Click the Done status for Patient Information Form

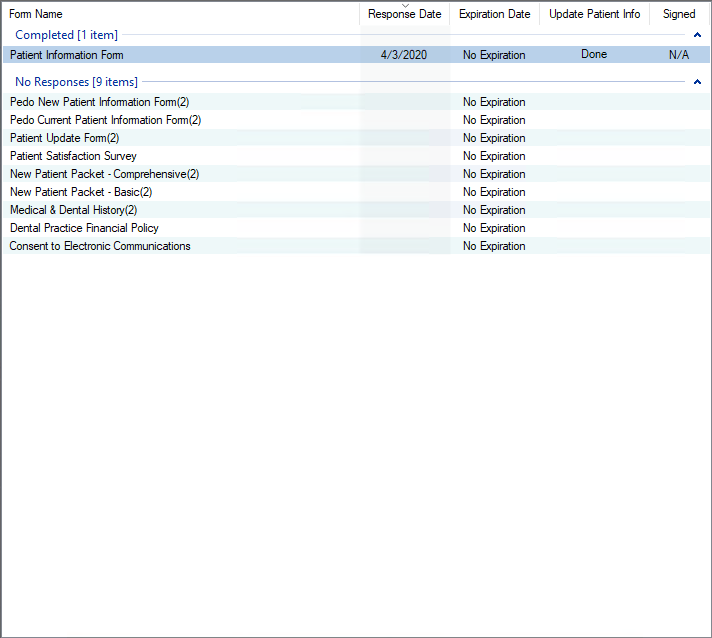tap(594, 55)
